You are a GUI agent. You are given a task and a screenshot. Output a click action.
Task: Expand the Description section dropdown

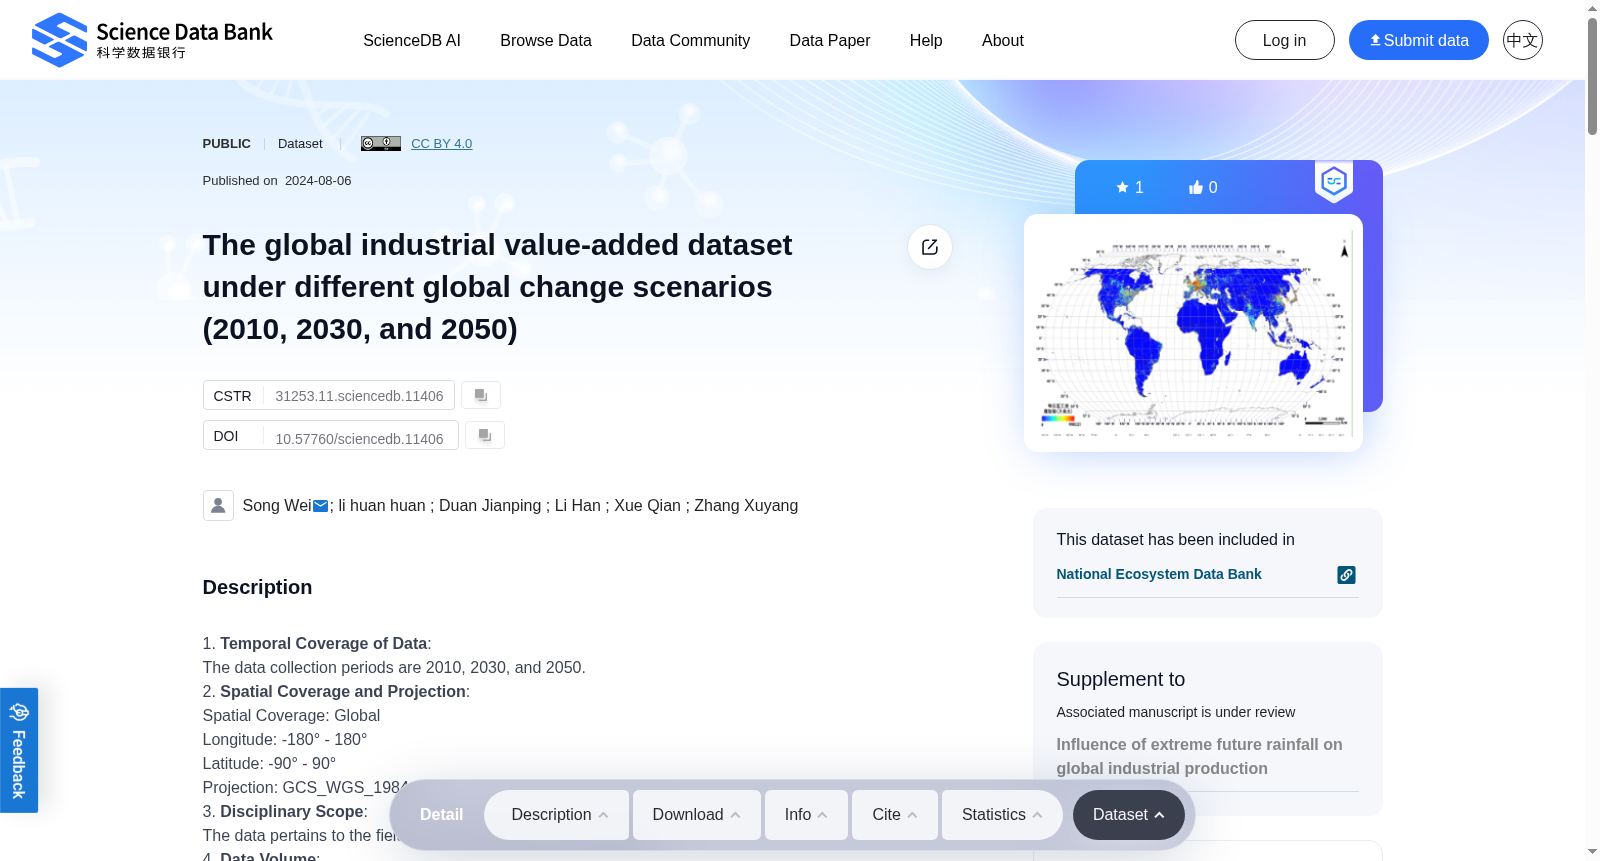point(557,815)
